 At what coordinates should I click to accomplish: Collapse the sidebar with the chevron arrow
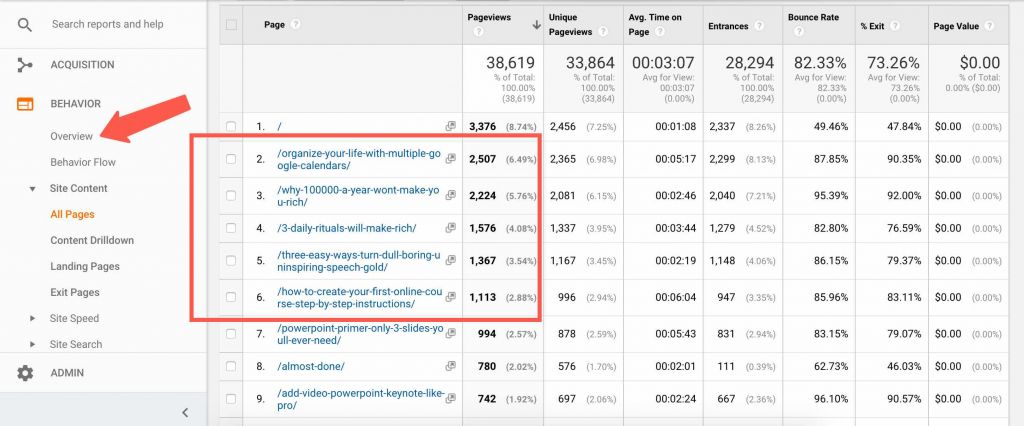(x=185, y=411)
